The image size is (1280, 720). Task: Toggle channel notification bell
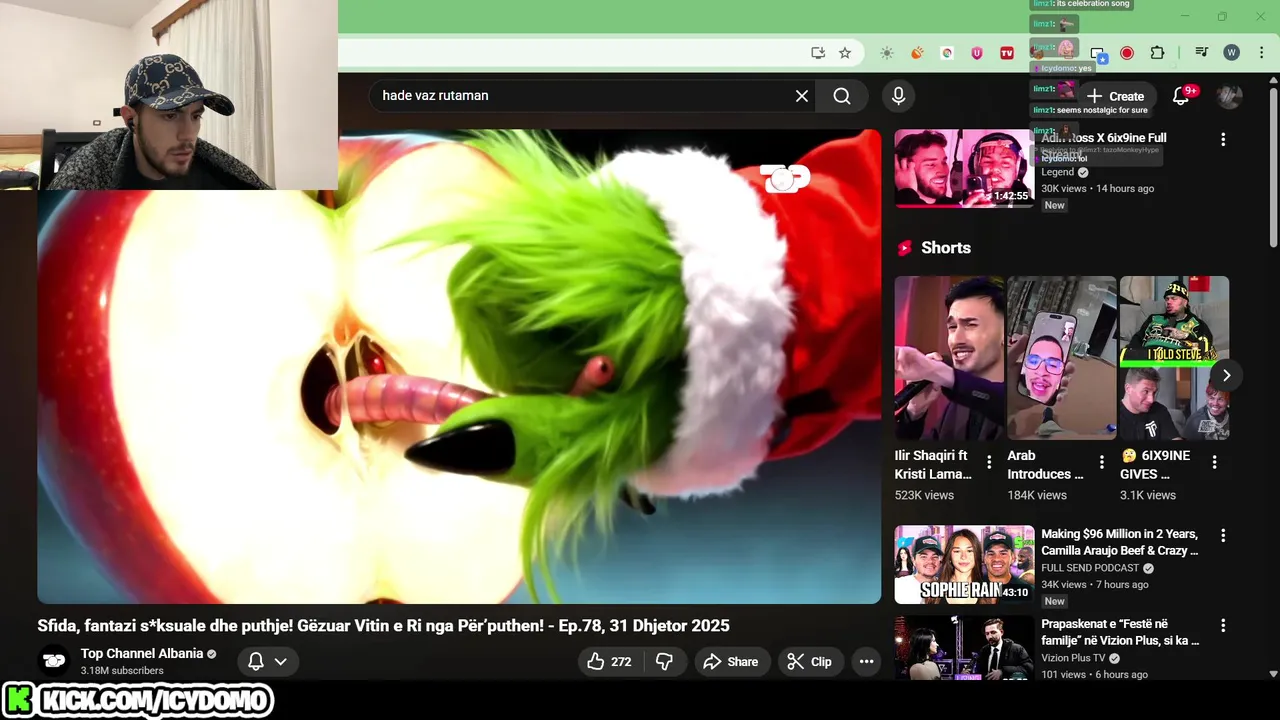coord(256,662)
